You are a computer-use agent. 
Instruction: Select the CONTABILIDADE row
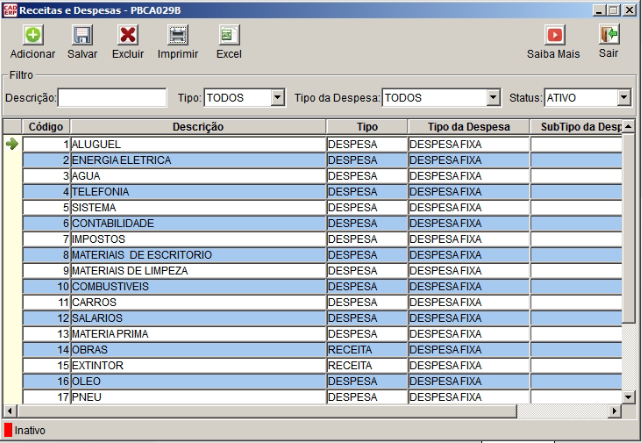pyautogui.click(x=322, y=223)
